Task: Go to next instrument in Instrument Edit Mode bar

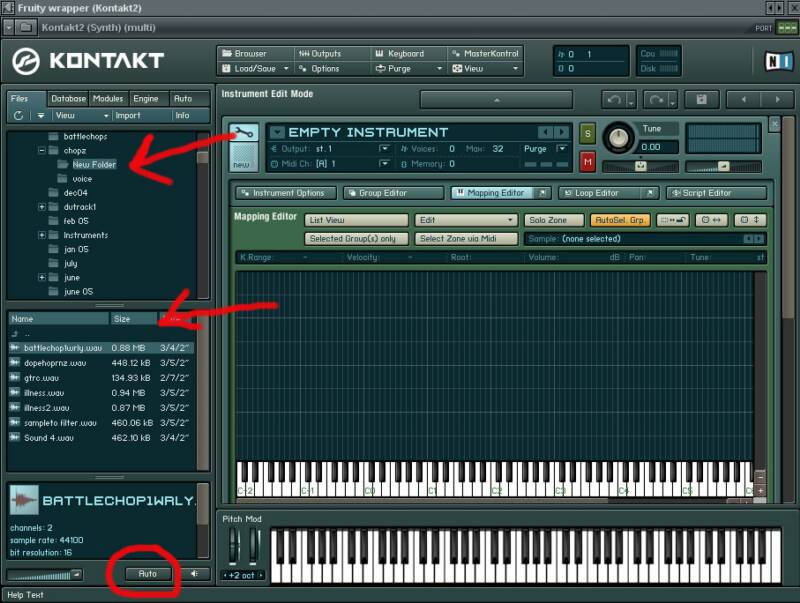Action: point(777,99)
